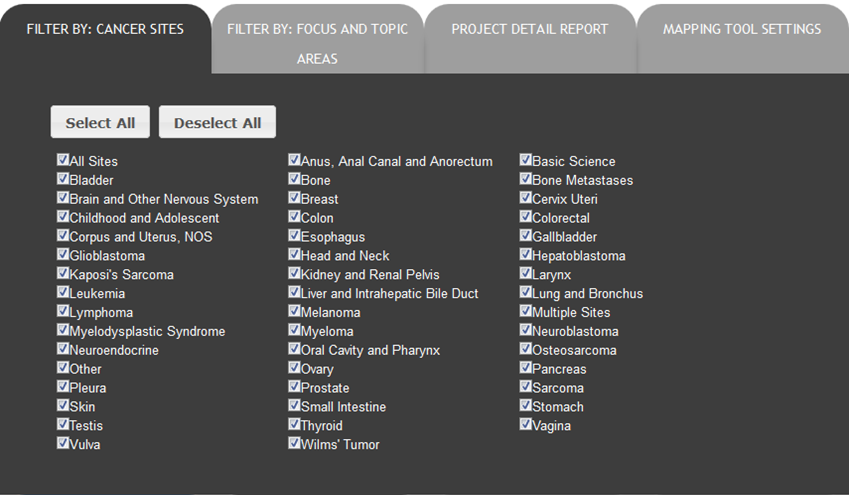849x495 pixels.
Task: Uncheck the Thyroid checkbox
Action: (294, 424)
